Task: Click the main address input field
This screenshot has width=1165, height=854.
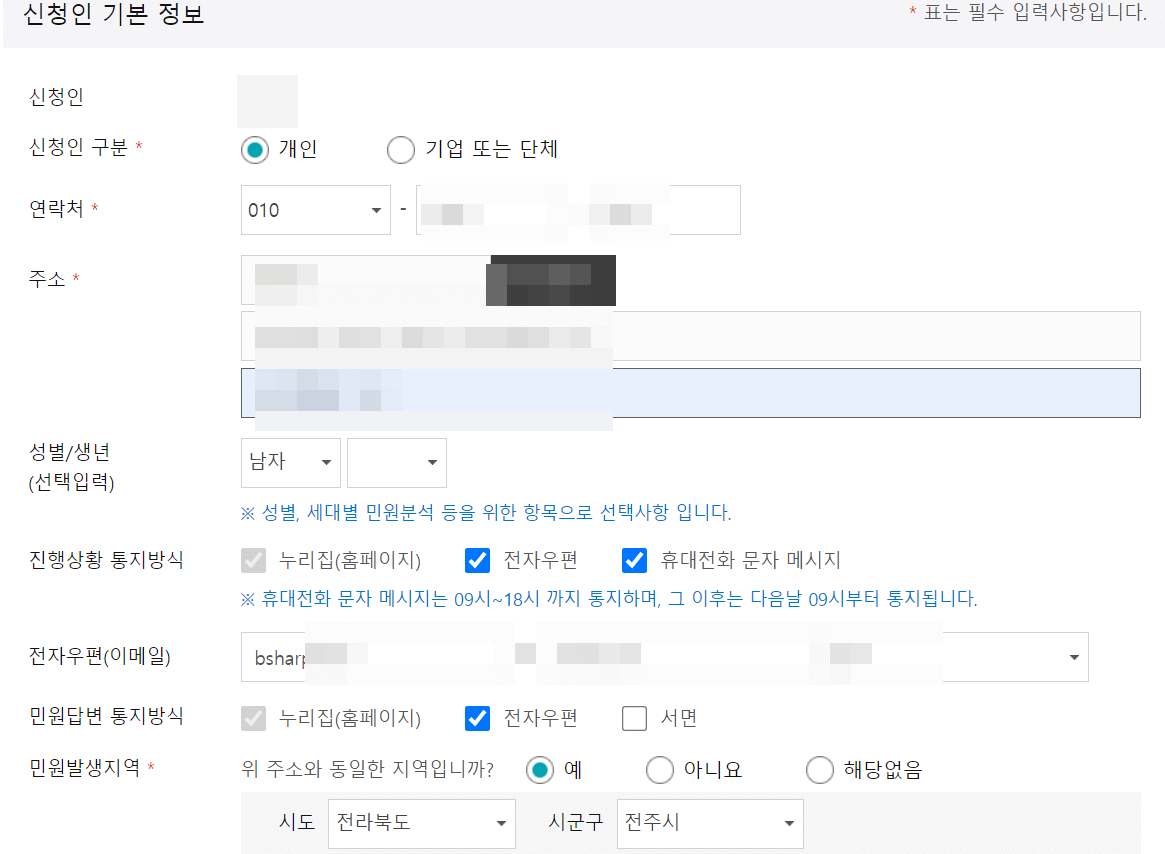Action: [690, 336]
